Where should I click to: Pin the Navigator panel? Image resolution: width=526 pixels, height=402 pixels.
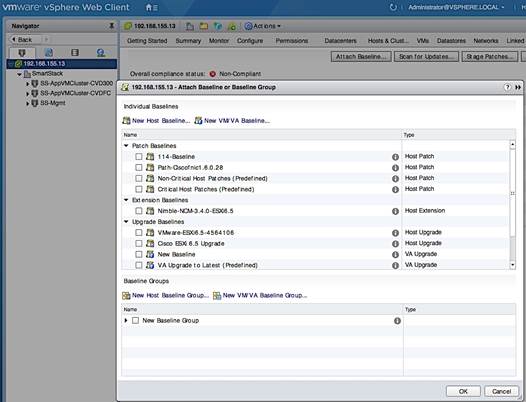point(111,26)
